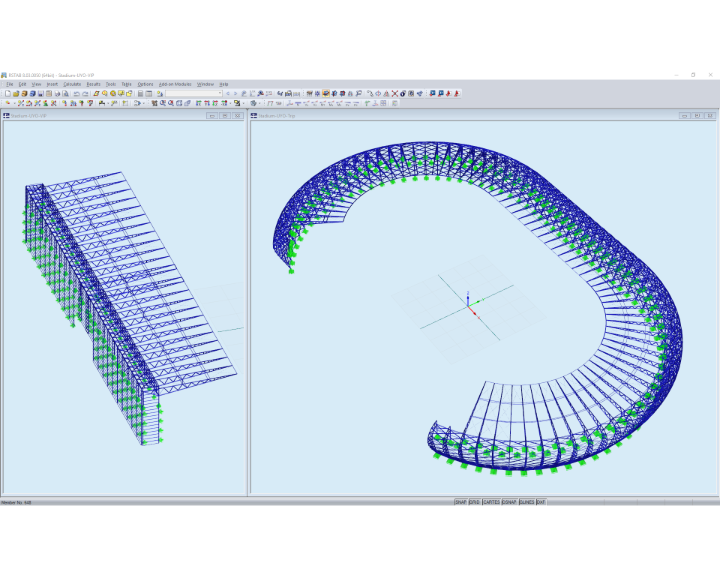The width and height of the screenshot is (720, 576).
Task: Toggle SNAP in status bar
Action: pos(461,502)
